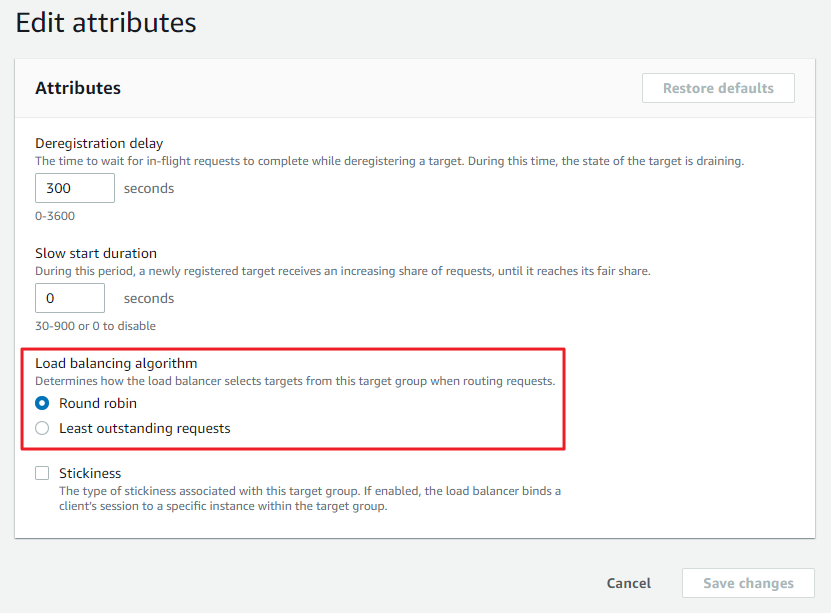This screenshot has height=613, width=831.
Task: Focus the Deregistration delay input field
Action: (x=75, y=188)
